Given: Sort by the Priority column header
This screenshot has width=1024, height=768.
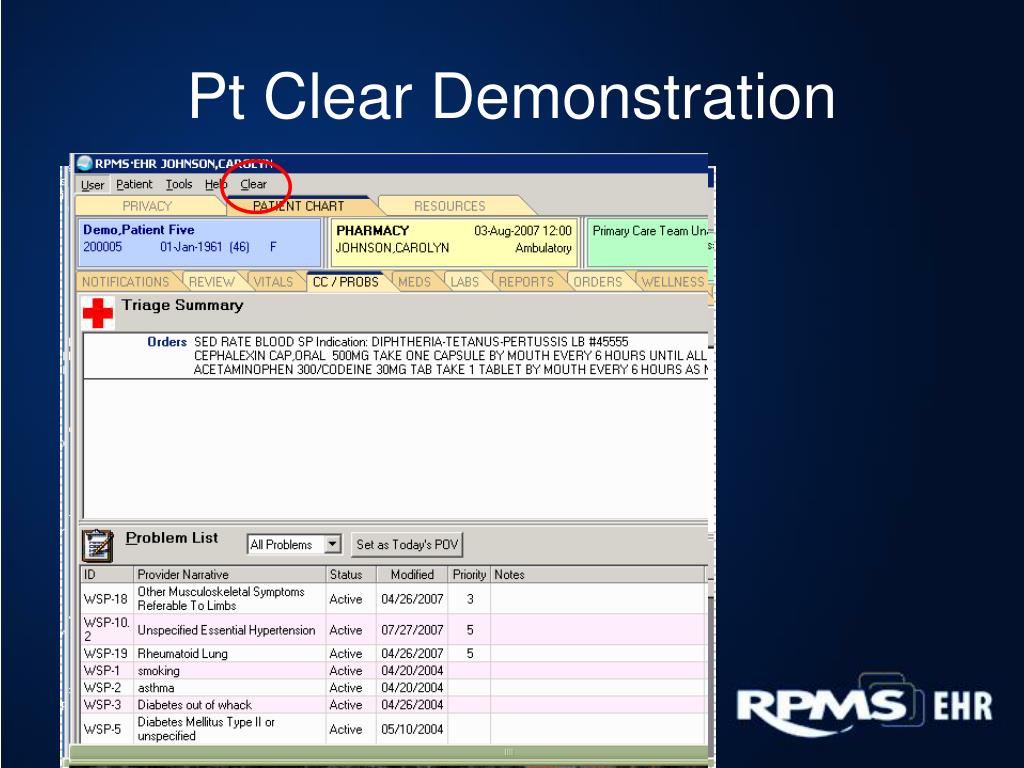Looking at the screenshot, I should (469, 575).
